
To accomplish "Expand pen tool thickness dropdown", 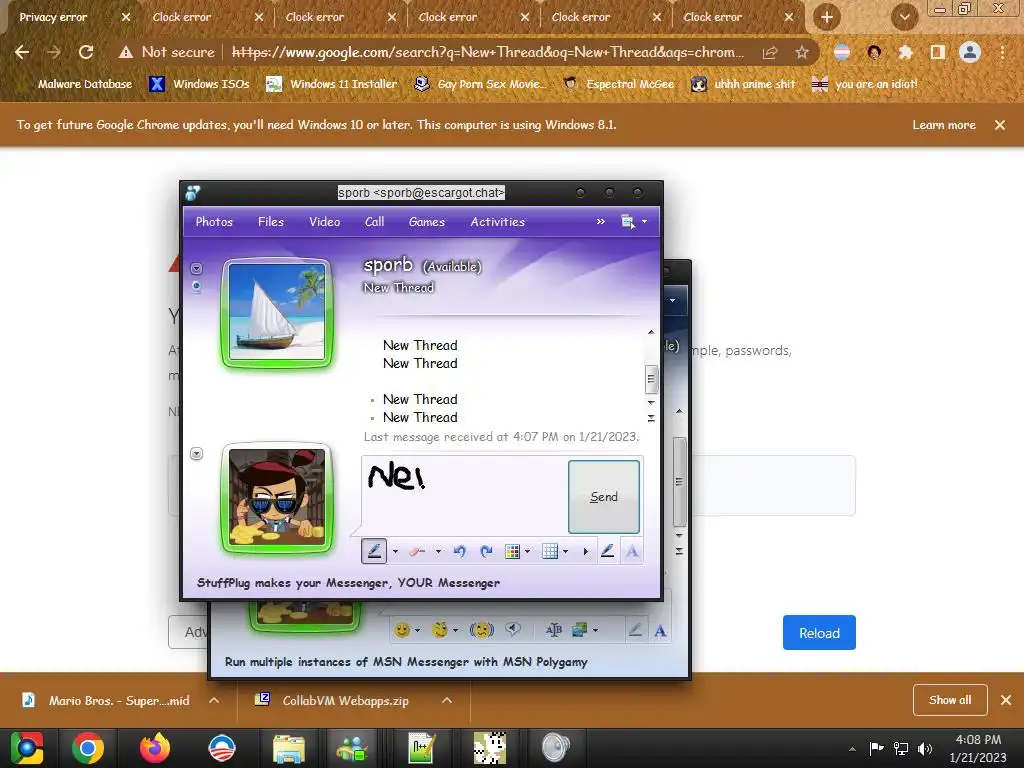I will coord(395,552).
